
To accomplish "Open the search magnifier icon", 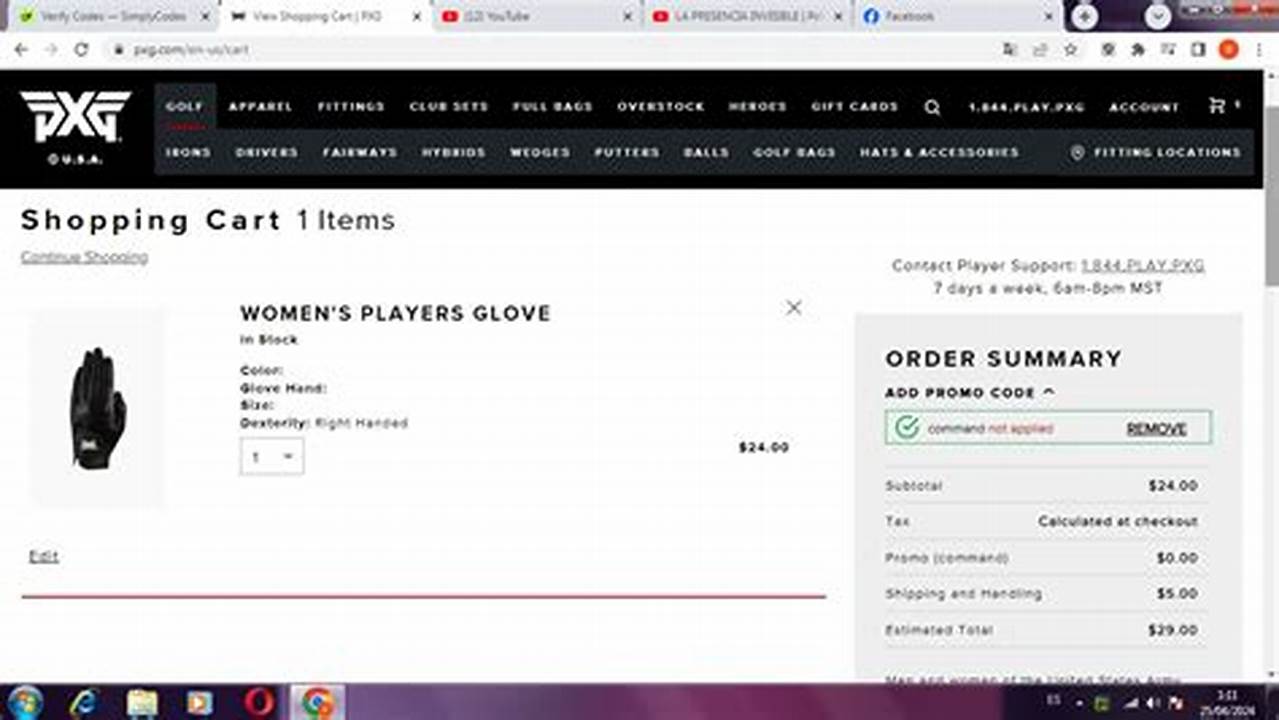I will tap(932, 107).
